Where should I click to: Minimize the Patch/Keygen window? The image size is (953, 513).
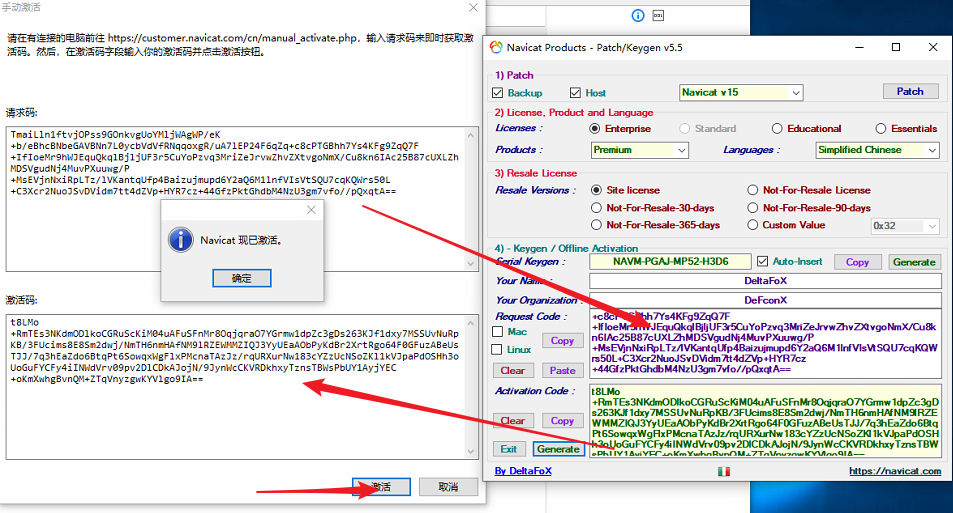pyautogui.click(x=859, y=47)
